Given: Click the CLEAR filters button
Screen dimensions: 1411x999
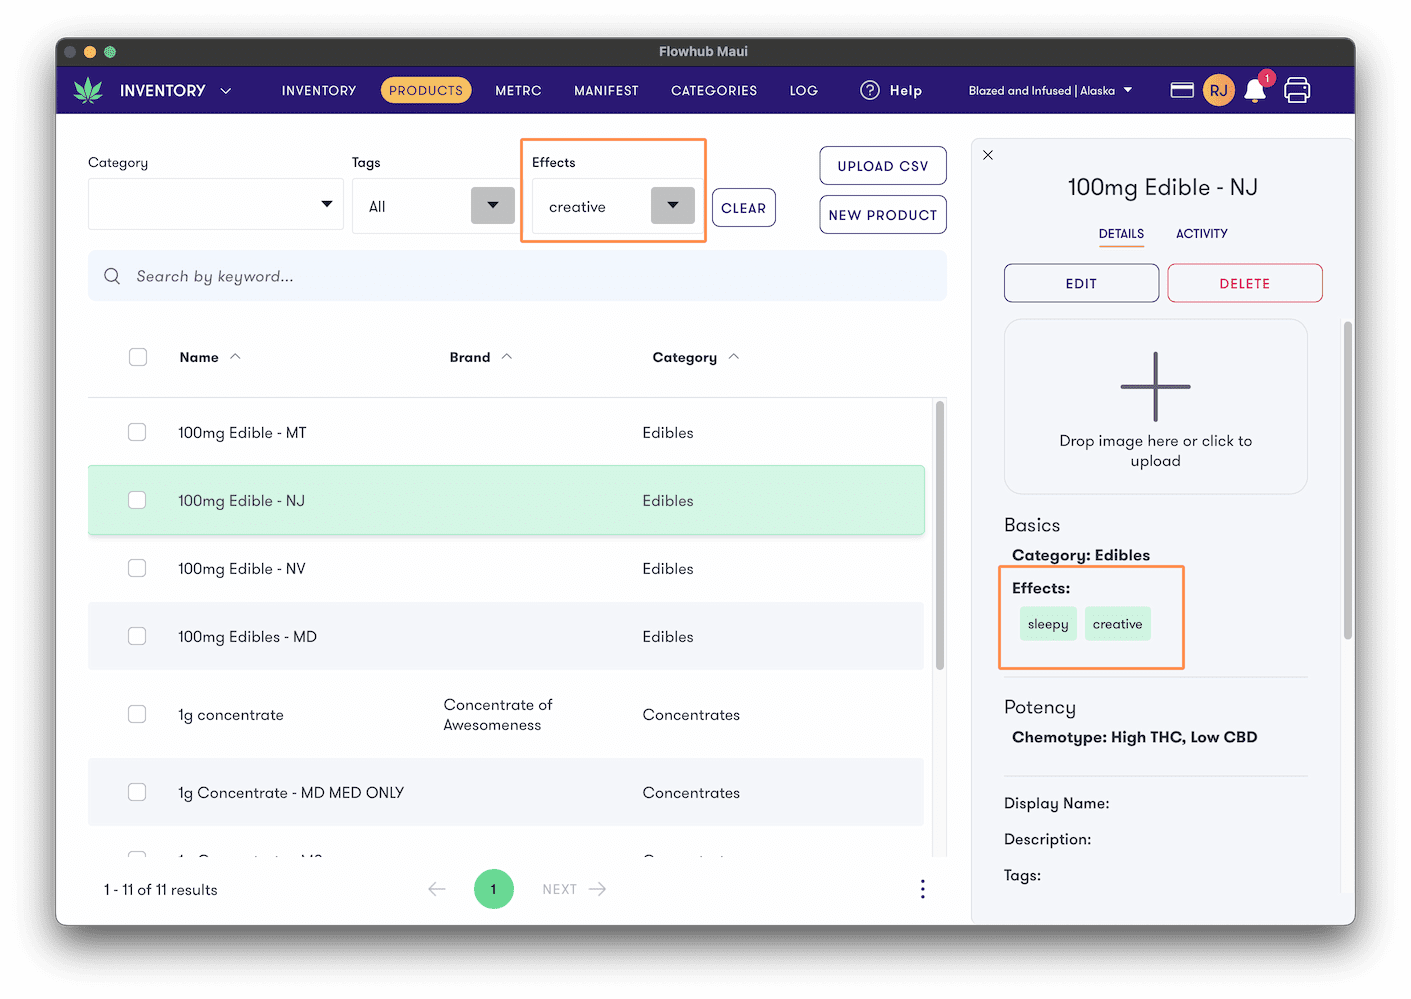Looking at the screenshot, I should point(744,208).
